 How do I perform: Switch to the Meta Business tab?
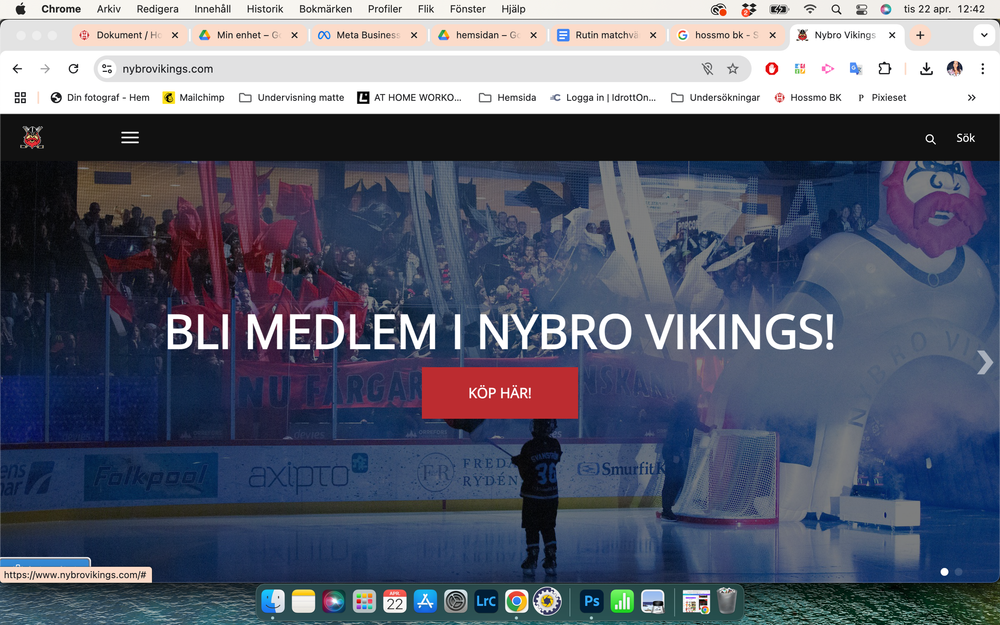pos(367,35)
